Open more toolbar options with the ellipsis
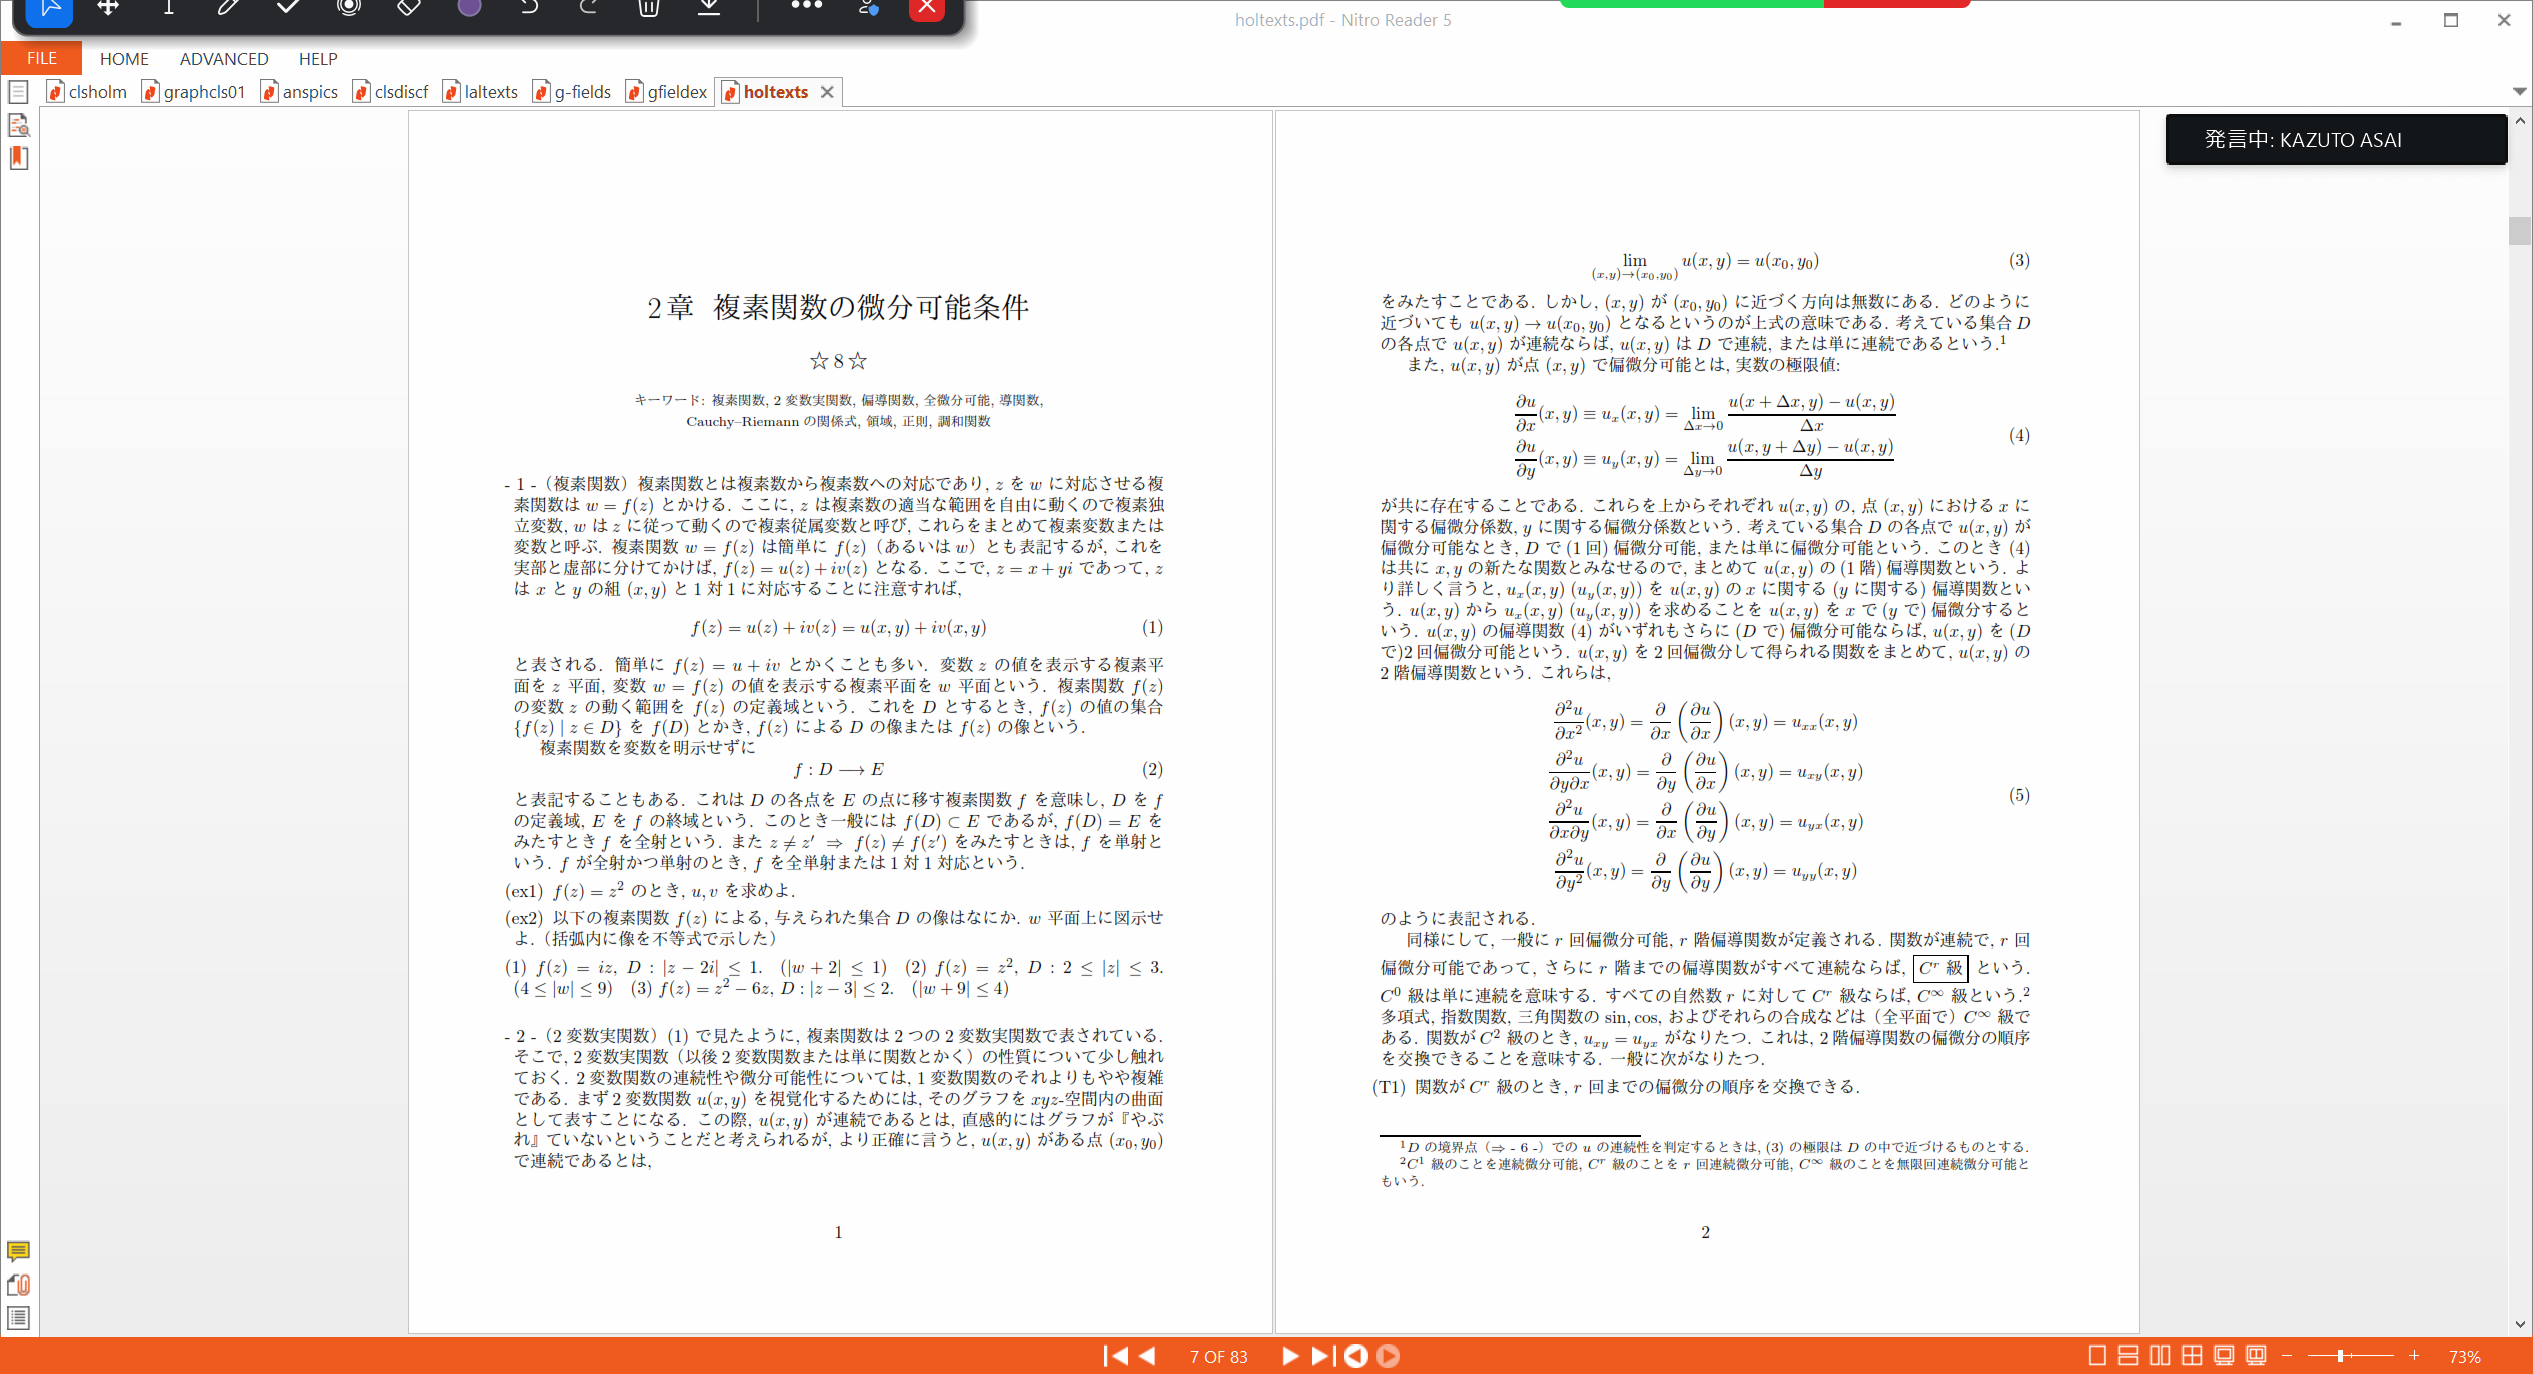 (806, 9)
